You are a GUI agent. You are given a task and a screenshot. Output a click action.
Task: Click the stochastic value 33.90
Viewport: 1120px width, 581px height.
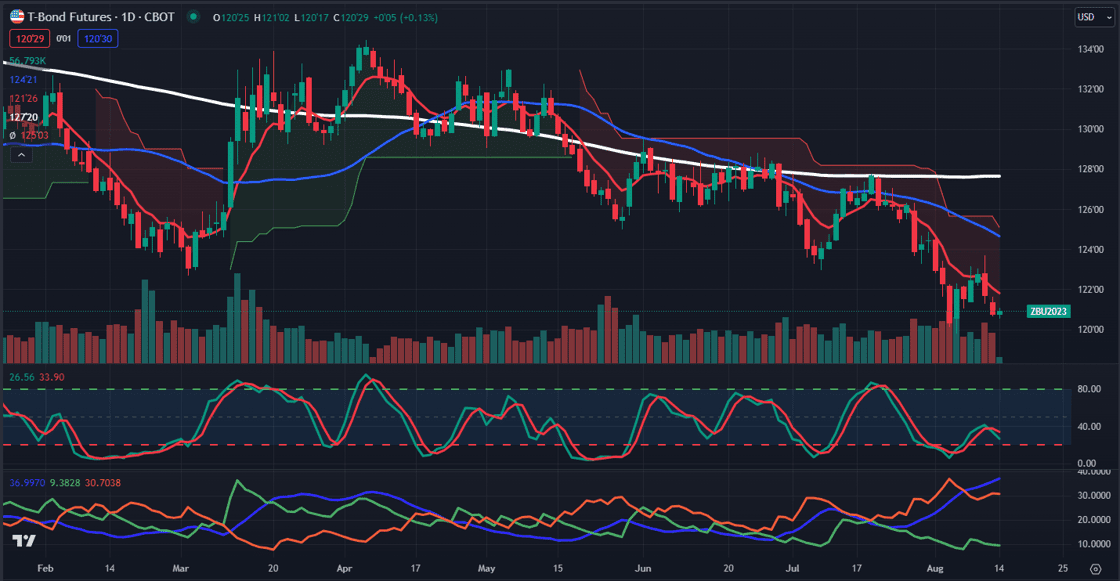coord(51,377)
